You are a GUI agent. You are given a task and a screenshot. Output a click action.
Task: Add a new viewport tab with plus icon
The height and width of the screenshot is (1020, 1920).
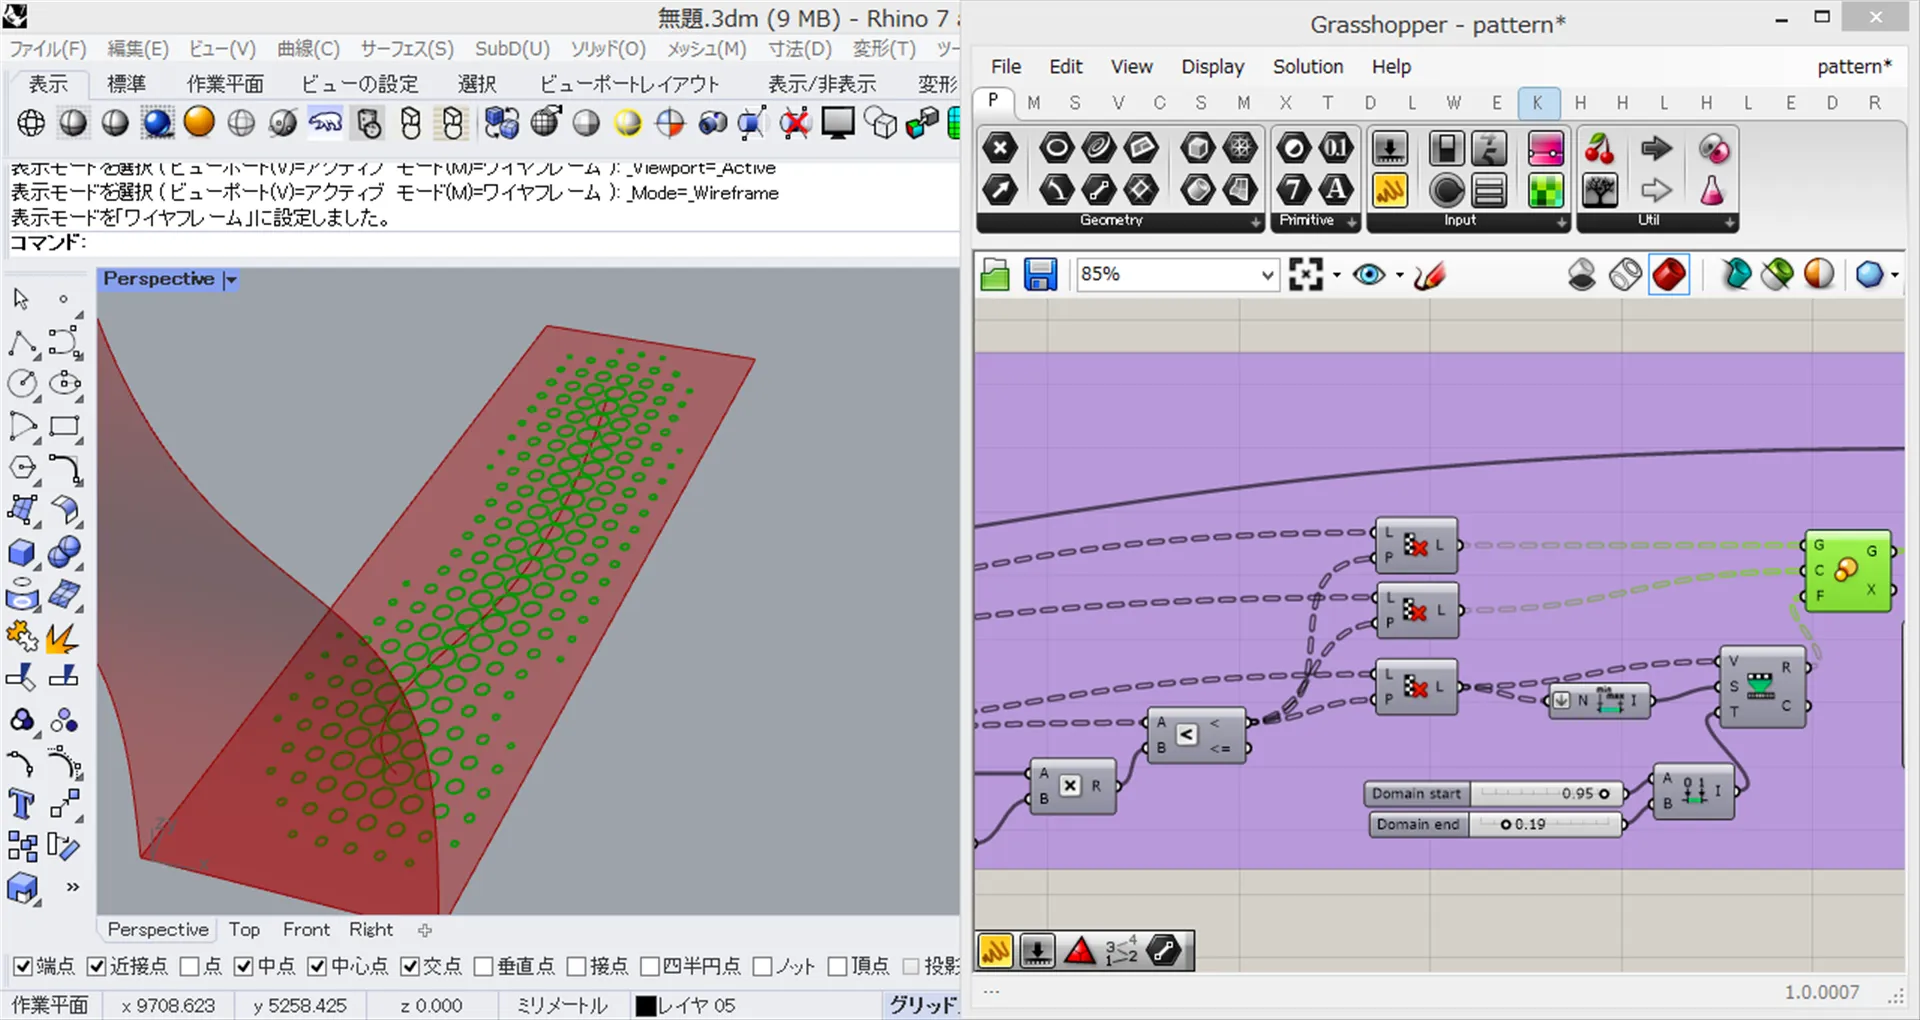[425, 931]
